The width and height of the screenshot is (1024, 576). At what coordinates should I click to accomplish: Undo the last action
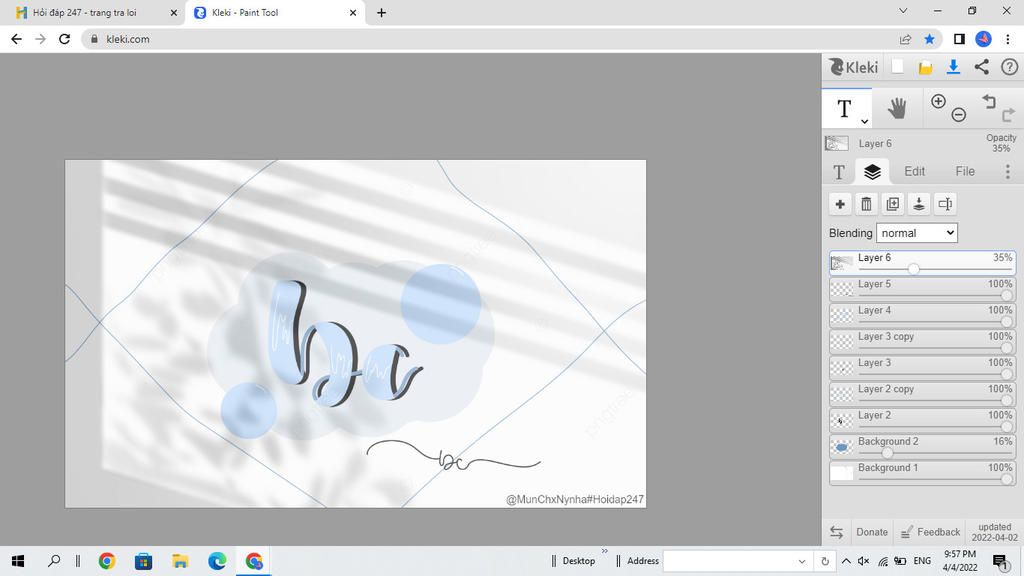(x=989, y=101)
